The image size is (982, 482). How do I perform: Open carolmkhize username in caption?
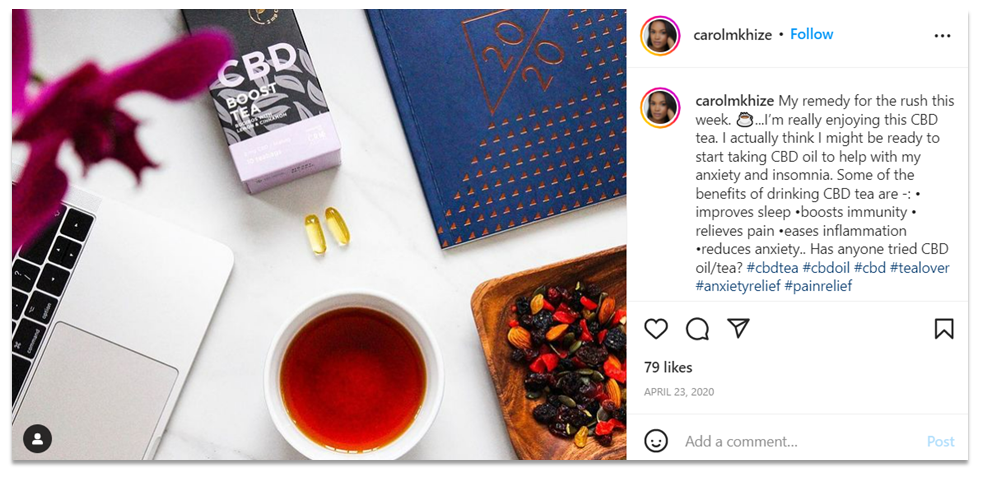click(735, 101)
